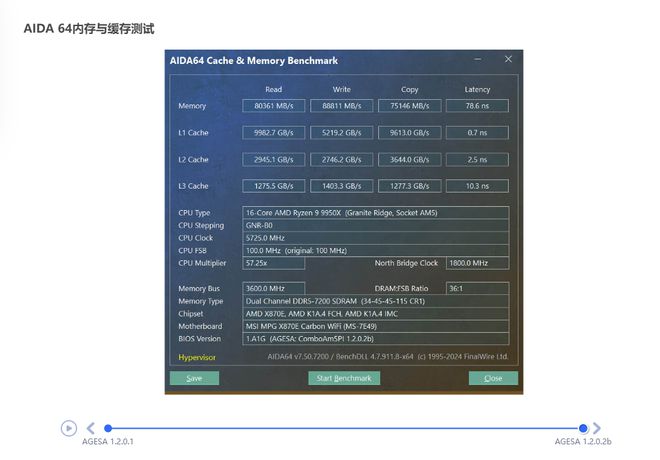Click L1 Cache Write value 5219.2 GB/s

[x=341, y=133]
